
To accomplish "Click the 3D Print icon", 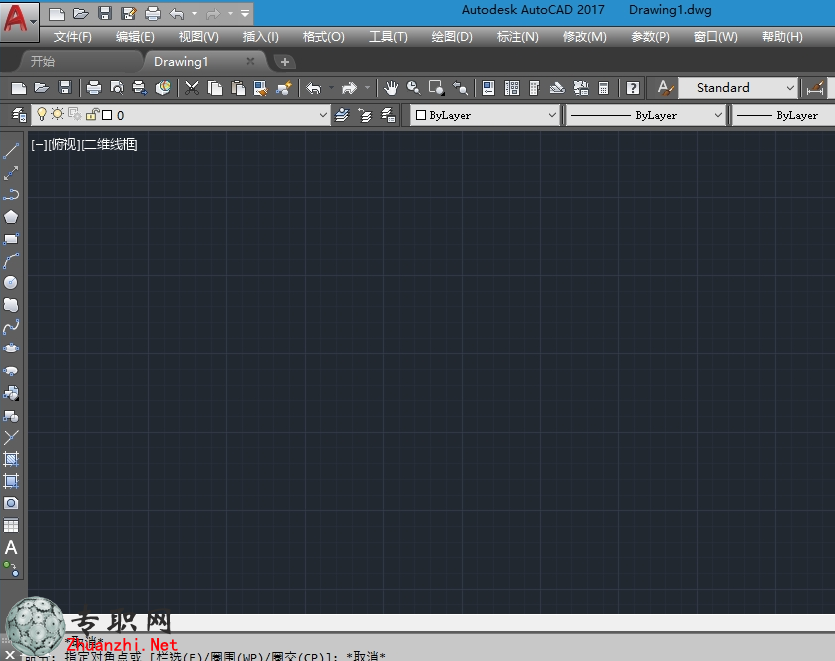I will pos(163,88).
